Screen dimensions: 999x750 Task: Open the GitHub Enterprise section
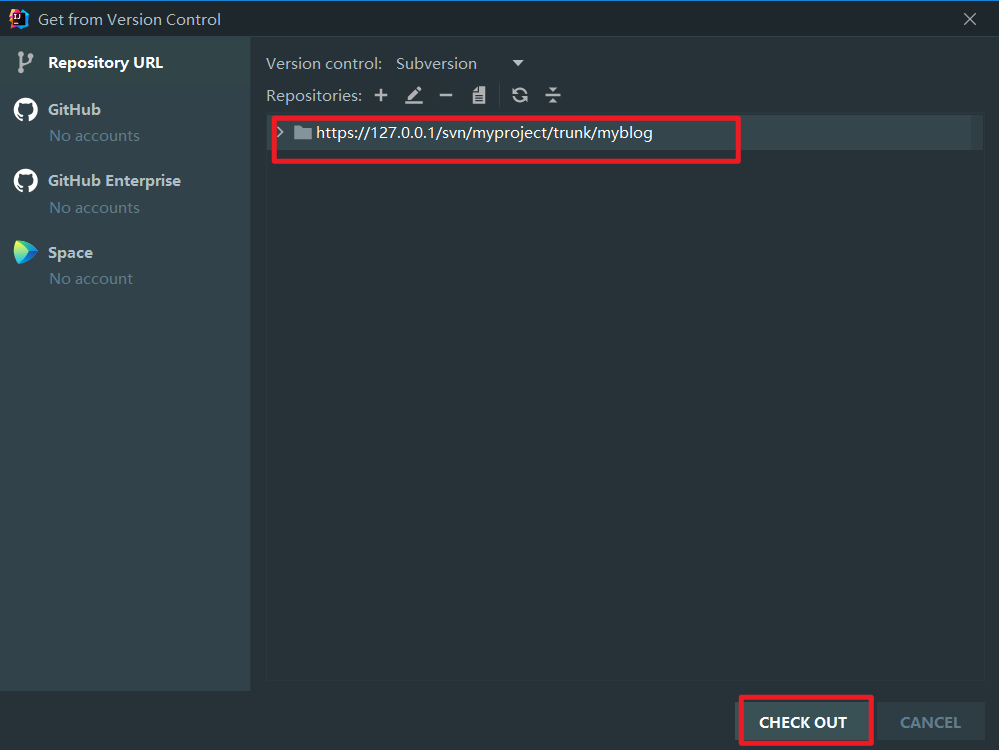[x=126, y=193]
